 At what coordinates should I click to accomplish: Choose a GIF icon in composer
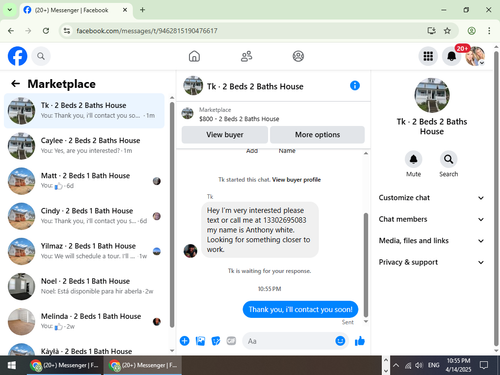coord(231,341)
